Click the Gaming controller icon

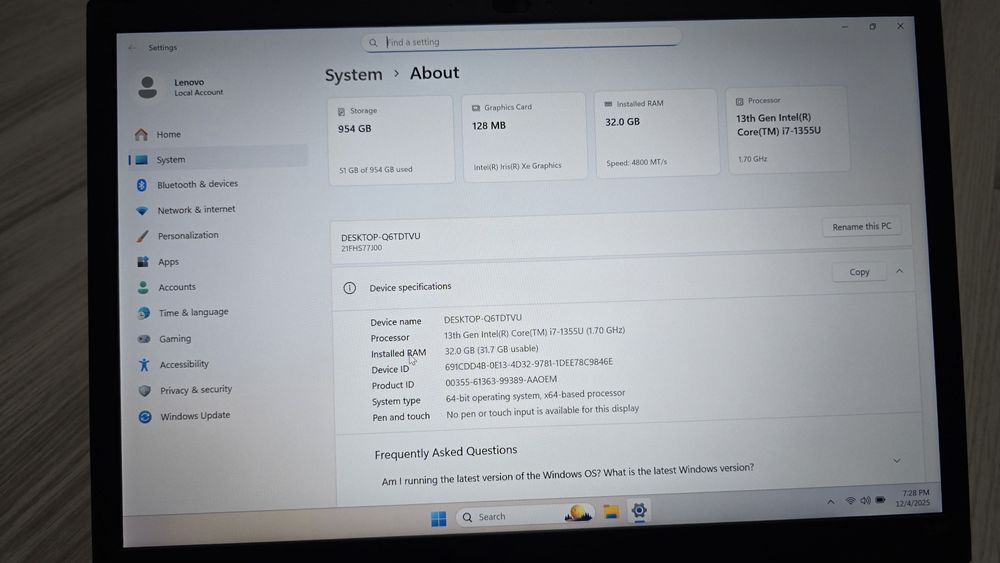coord(144,339)
